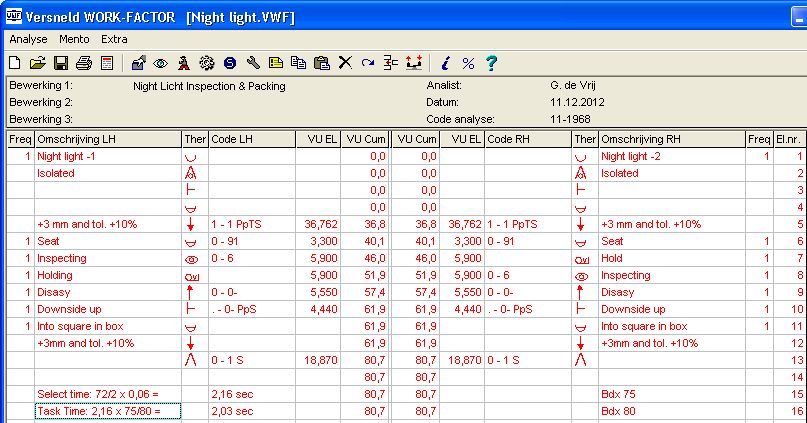The image size is (807, 423).
Task: Click the eye toolbar icon
Action: 161,63
